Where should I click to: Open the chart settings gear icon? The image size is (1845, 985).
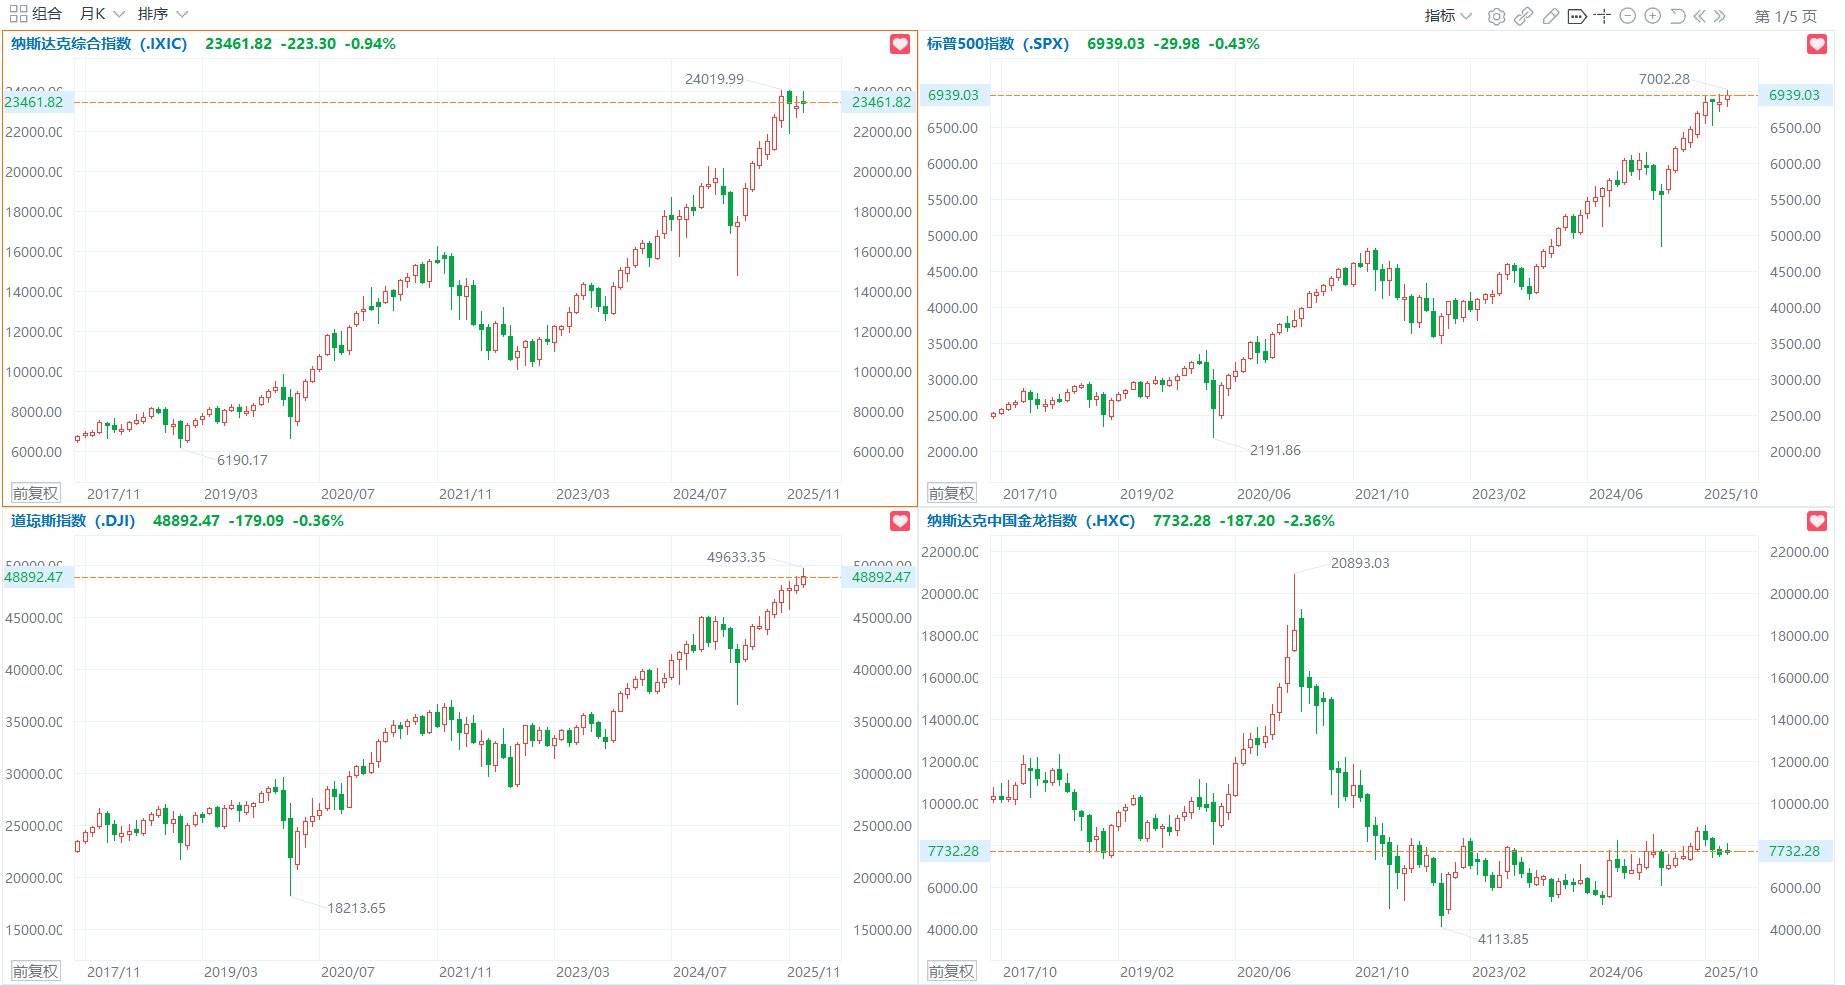click(x=1496, y=16)
